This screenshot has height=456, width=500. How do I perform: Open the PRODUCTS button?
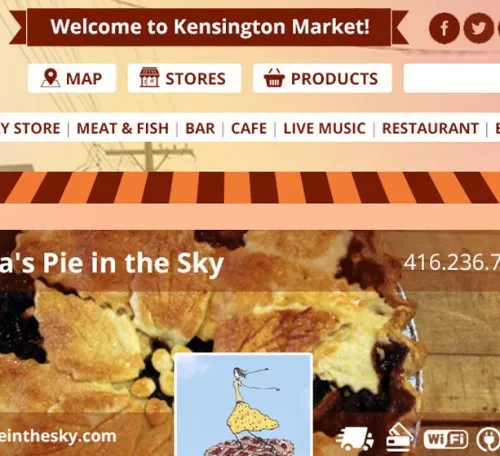[x=322, y=78]
